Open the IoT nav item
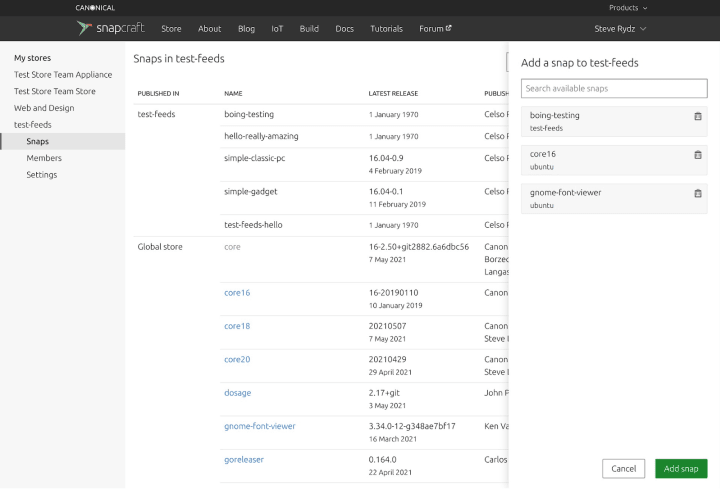720x494 pixels. click(277, 28)
